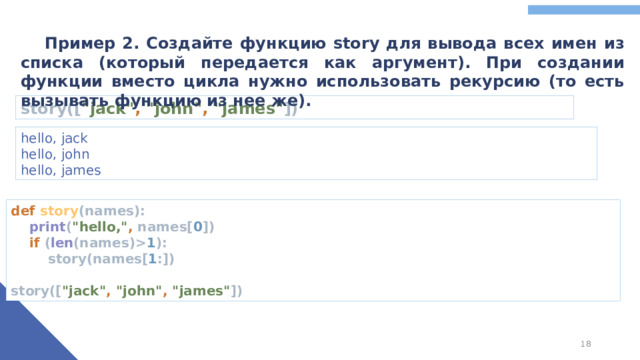Viewport: 640px width, 360px height.
Task: Click the code line "if (len(names)>1):"
Action: coord(98,243)
